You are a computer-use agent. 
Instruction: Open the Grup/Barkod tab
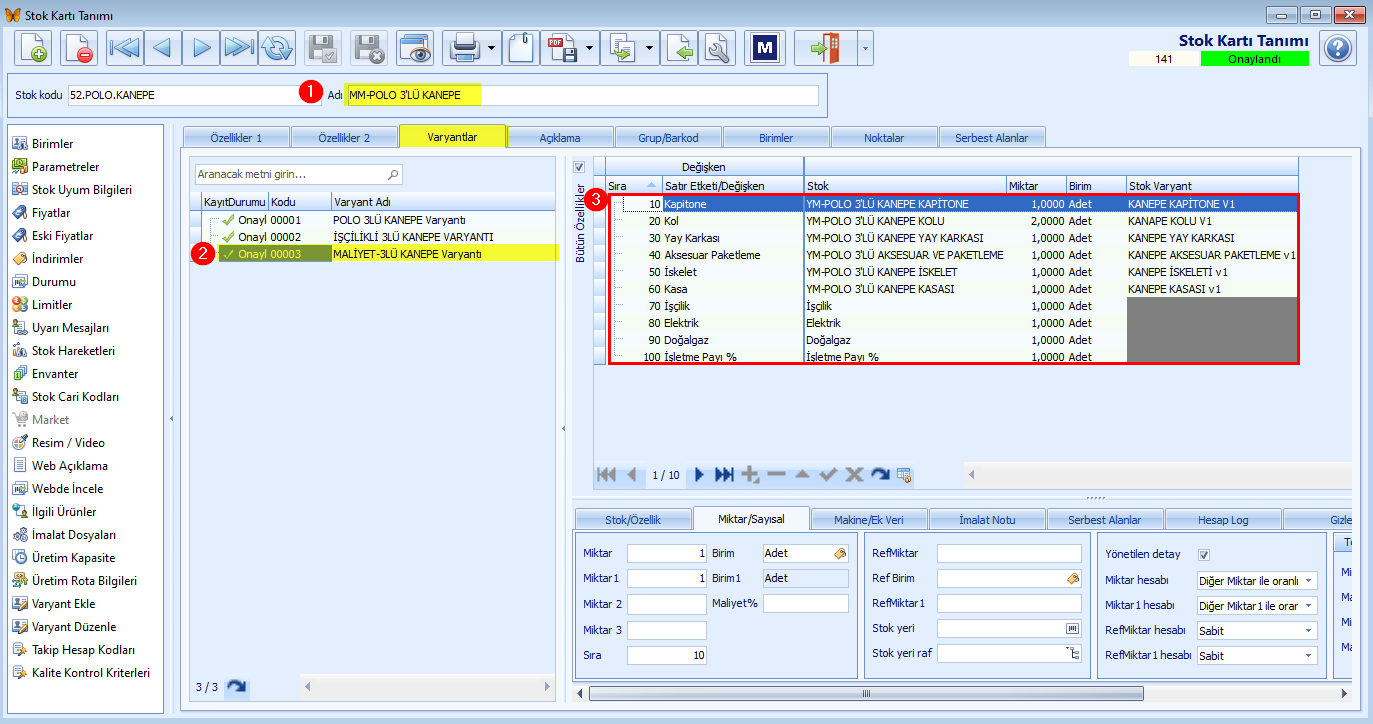(668, 137)
